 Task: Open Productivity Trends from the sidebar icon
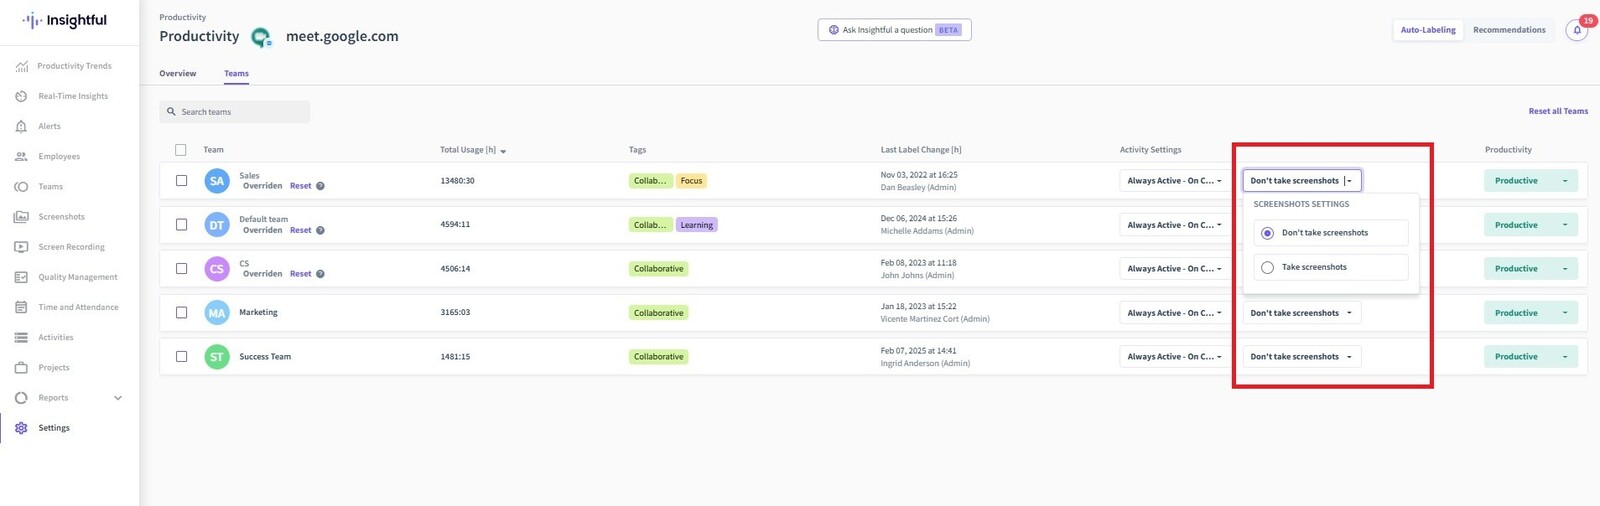(x=21, y=66)
